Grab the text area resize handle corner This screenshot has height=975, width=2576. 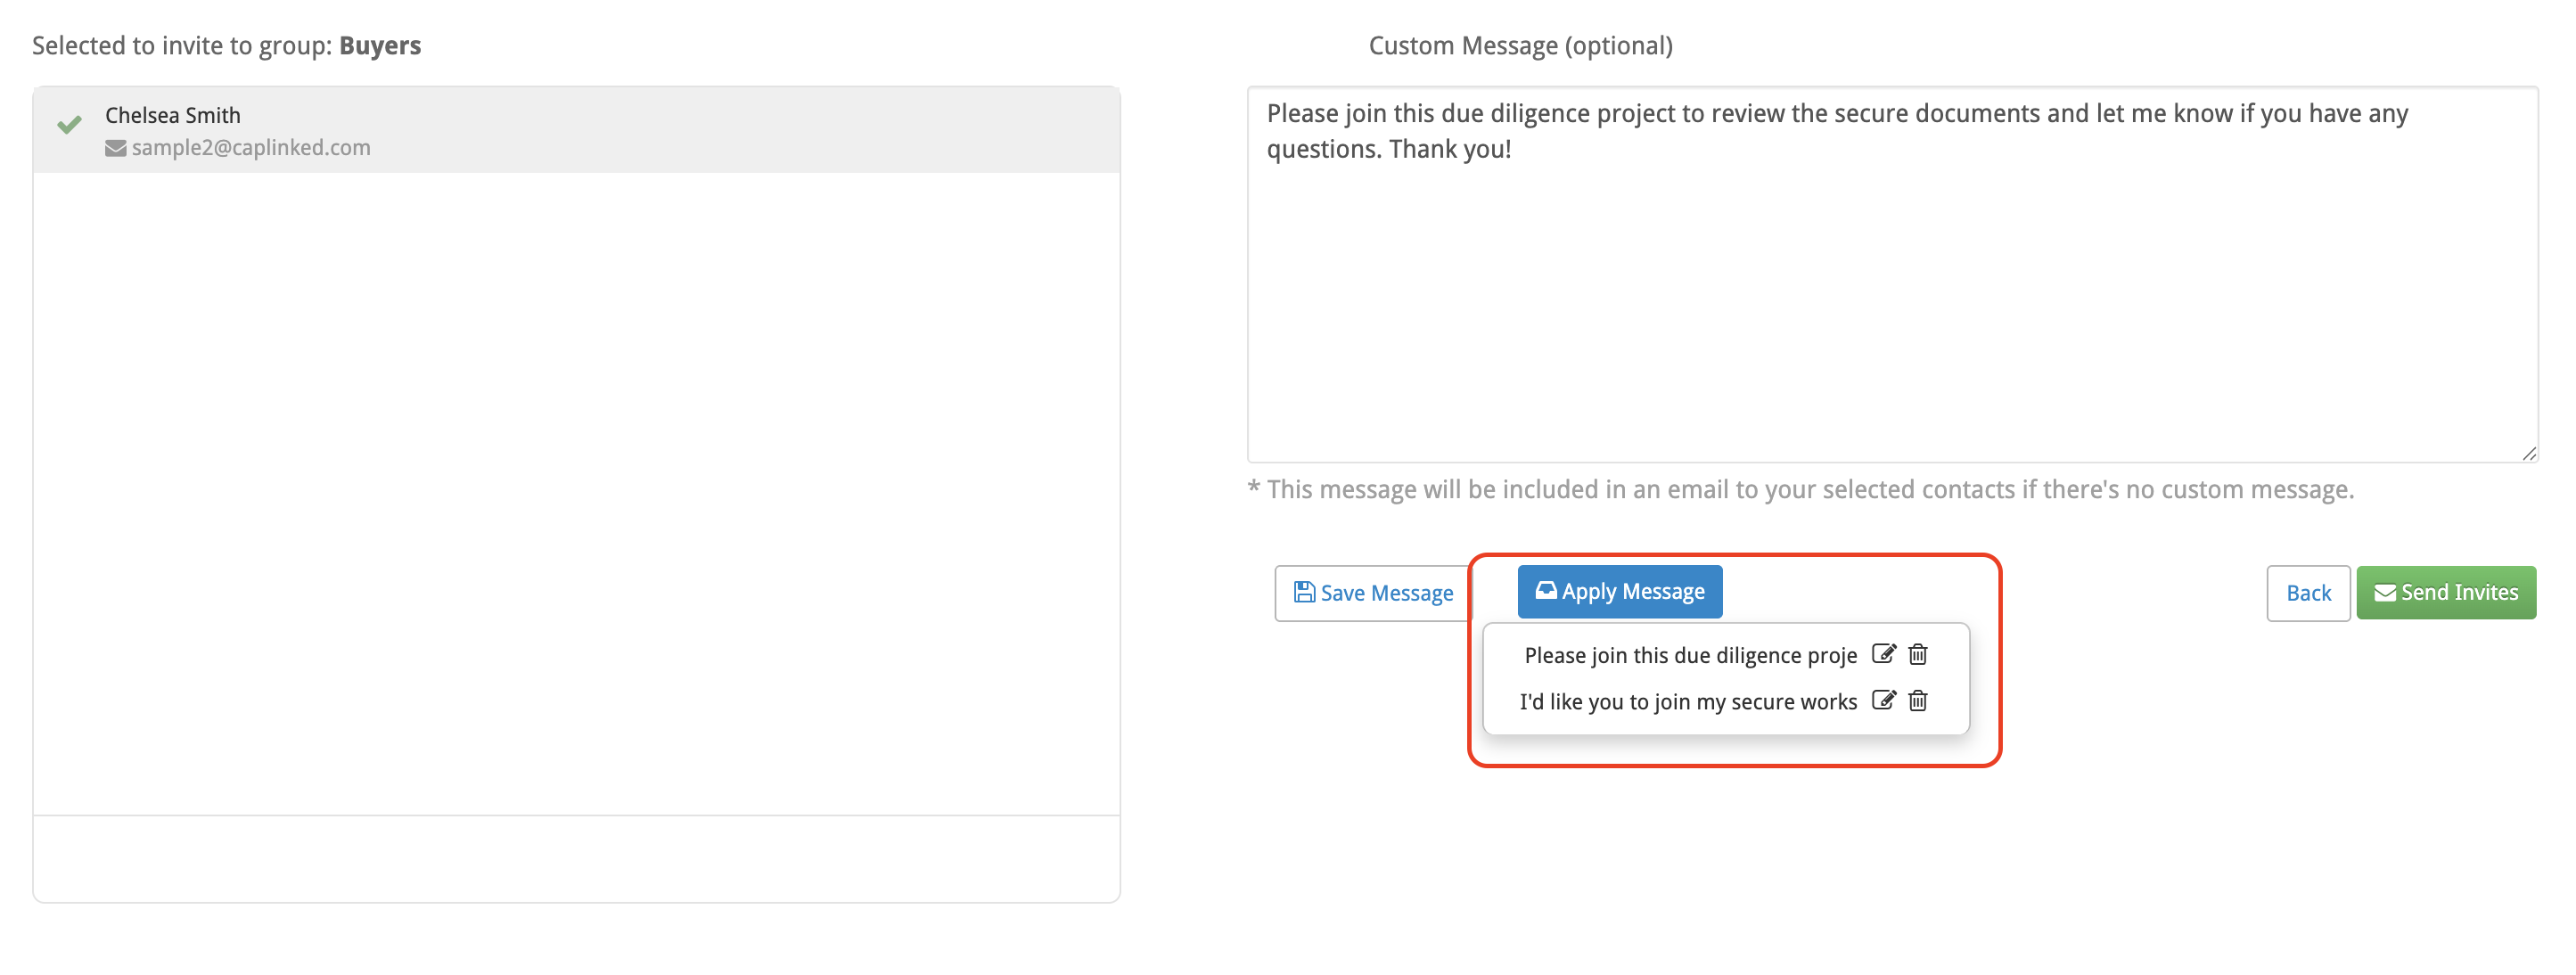tap(2528, 453)
